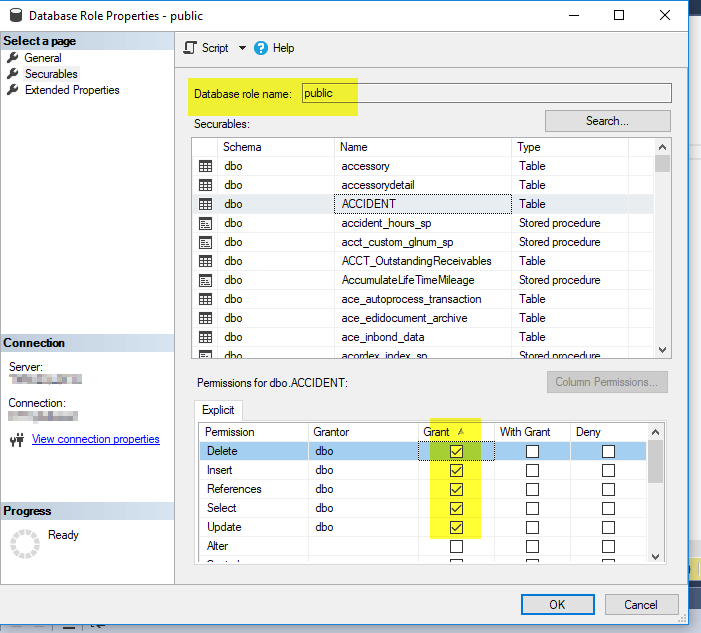Click the Extended Properties wrench icon
The width and height of the screenshot is (701, 633).
click(x=13, y=90)
